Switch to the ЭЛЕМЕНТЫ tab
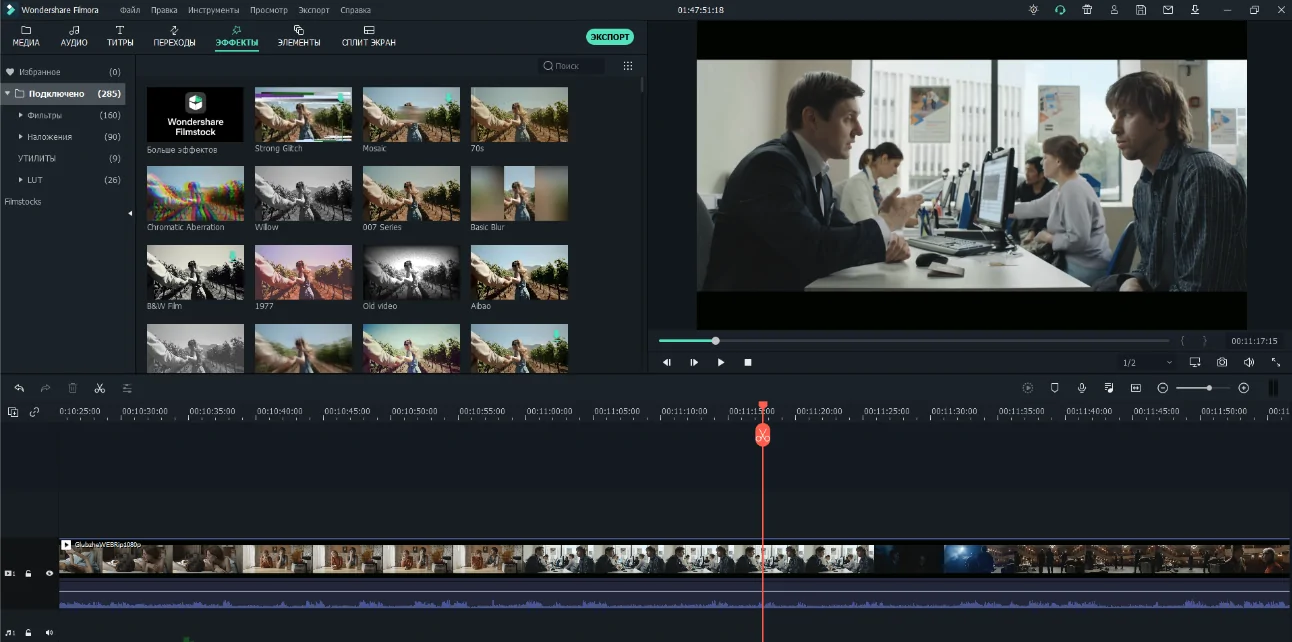This screenshot has width=1292, height=642. (x=299, y=37)
